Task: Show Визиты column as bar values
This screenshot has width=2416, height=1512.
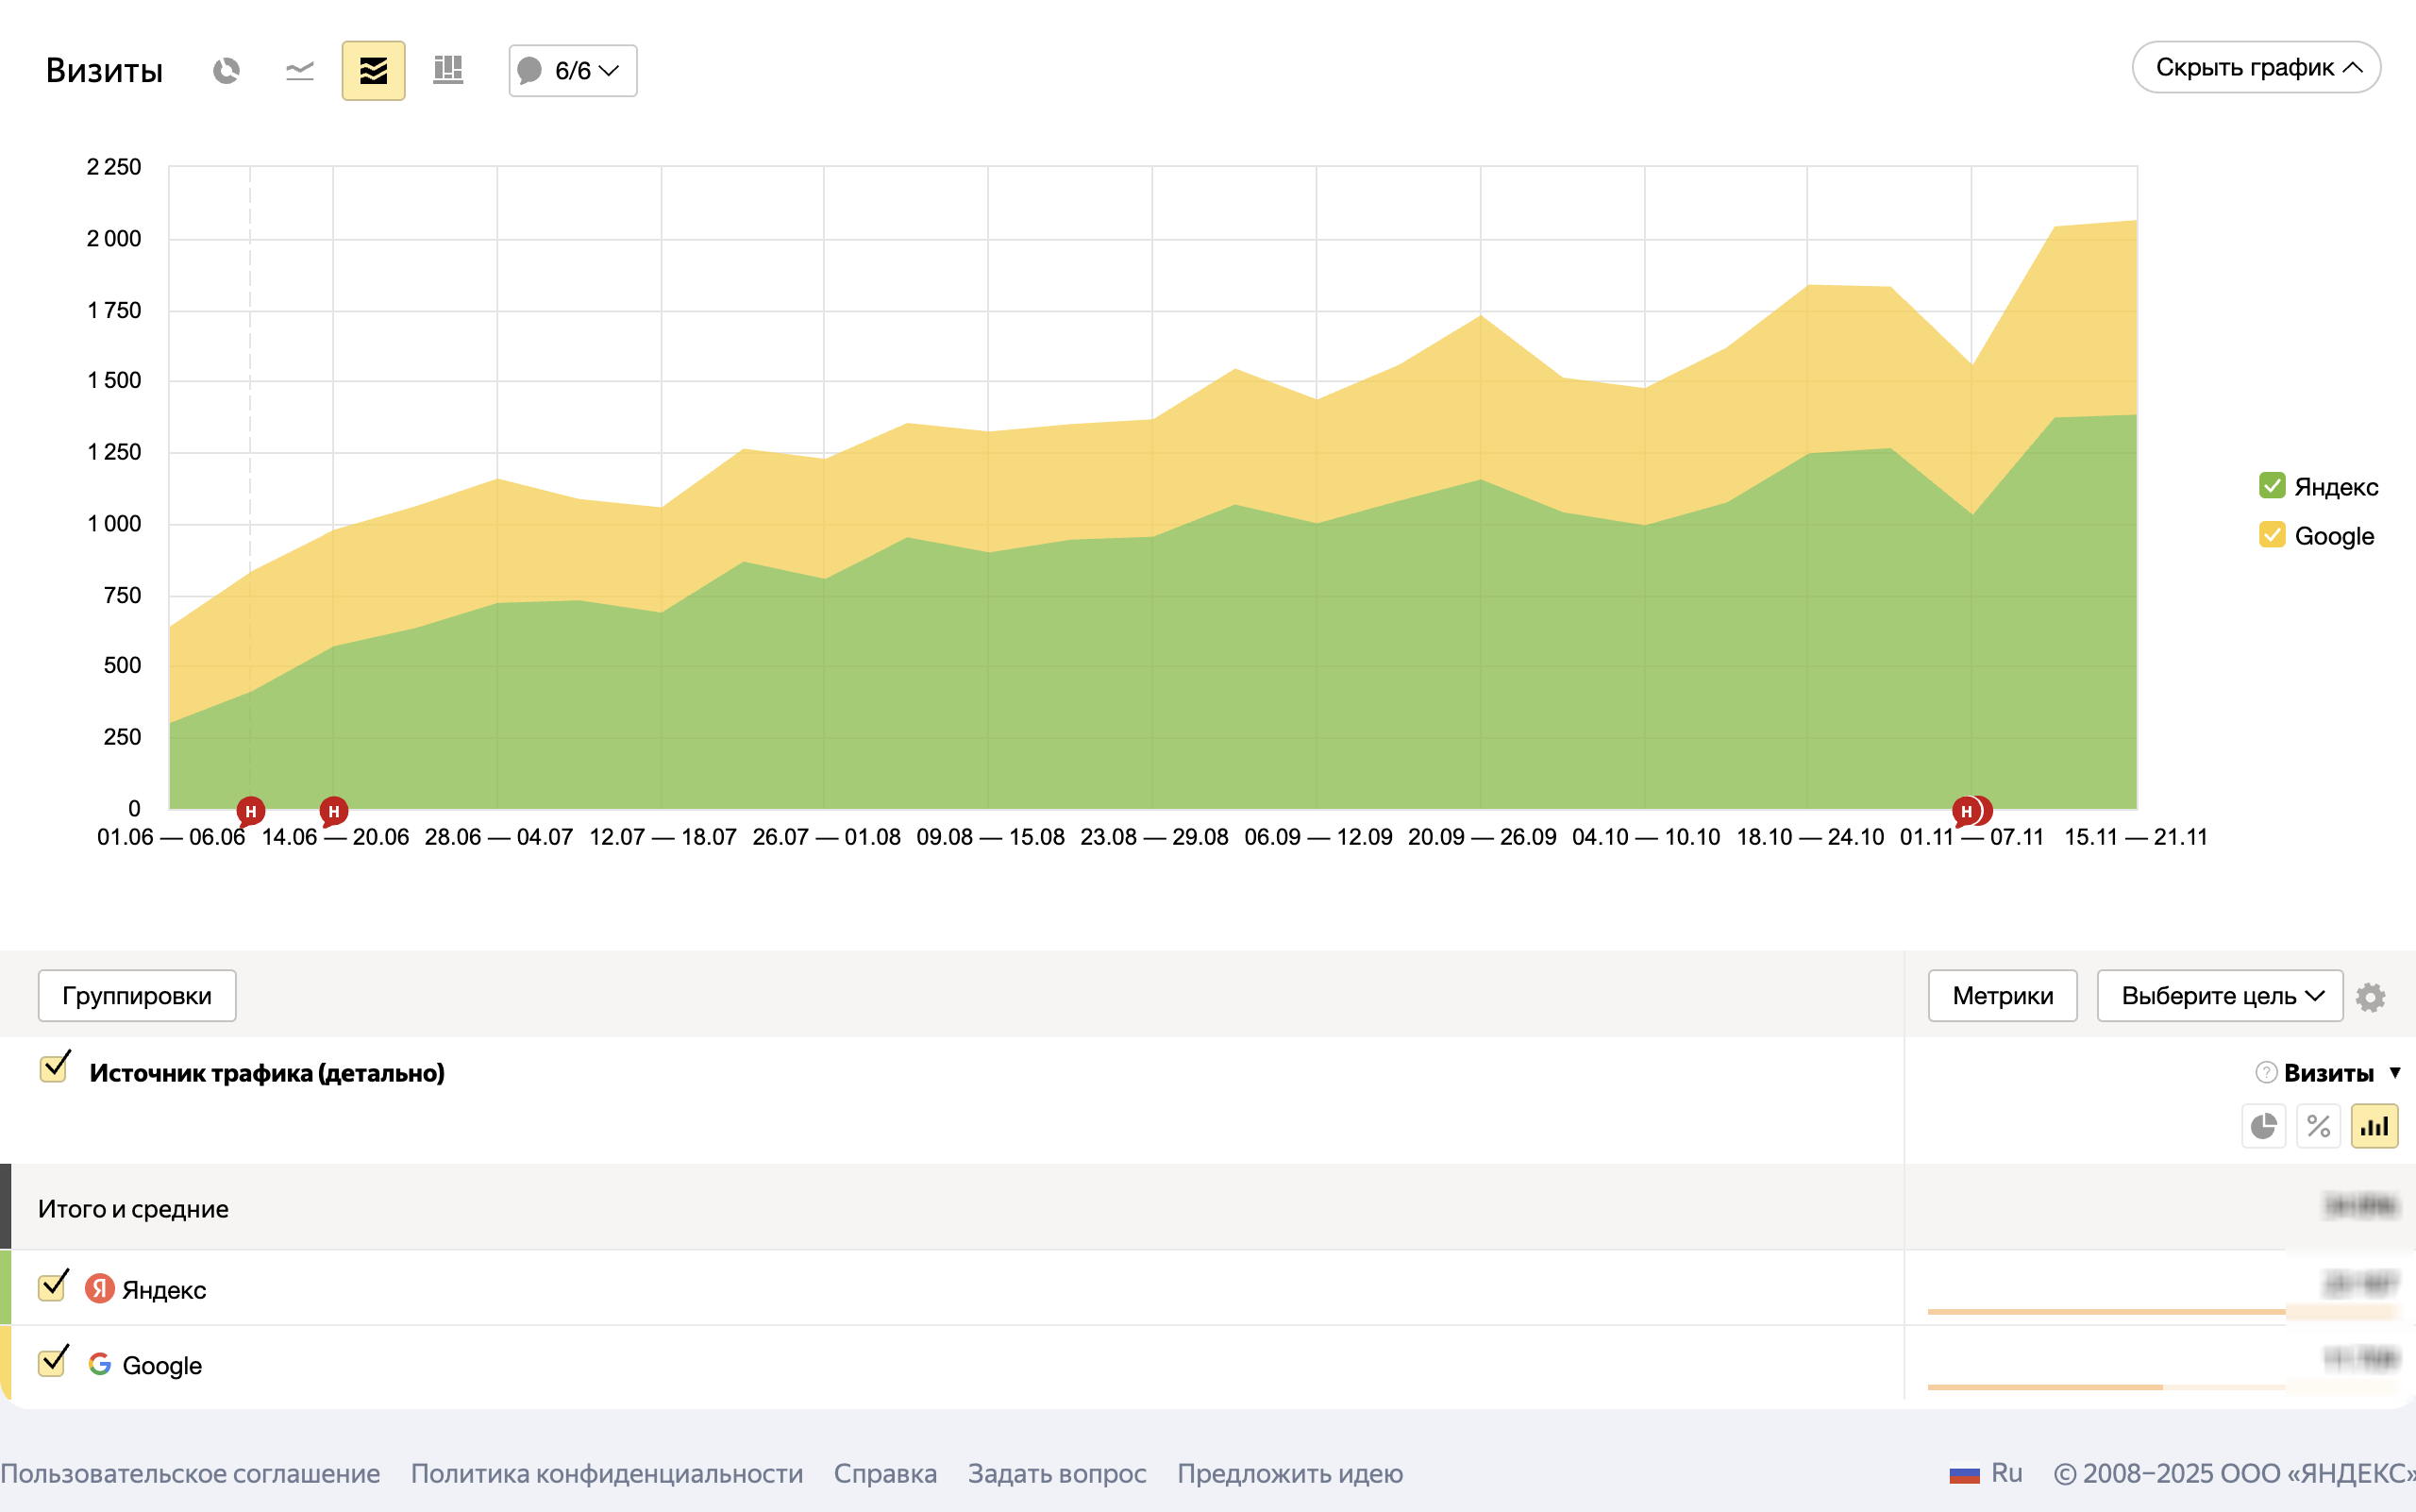Action: (x=2374, y=1127)
